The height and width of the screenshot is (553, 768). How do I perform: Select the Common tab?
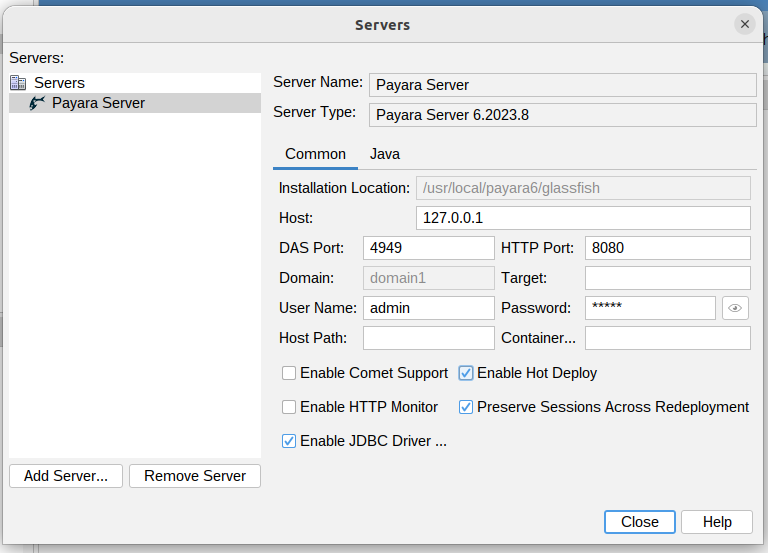(x=315, y=154)
